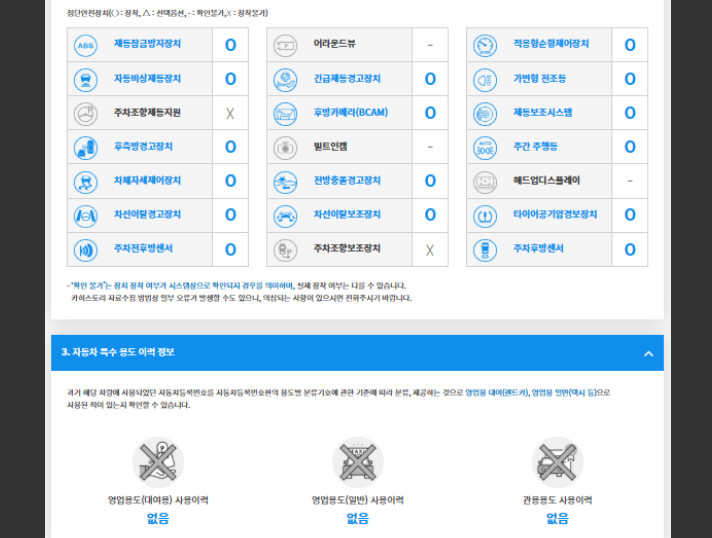This screenshot has width=712, height=538.
Task: Click the crossed-out 관용용도 vehicle icon
Action: [557, 461]
